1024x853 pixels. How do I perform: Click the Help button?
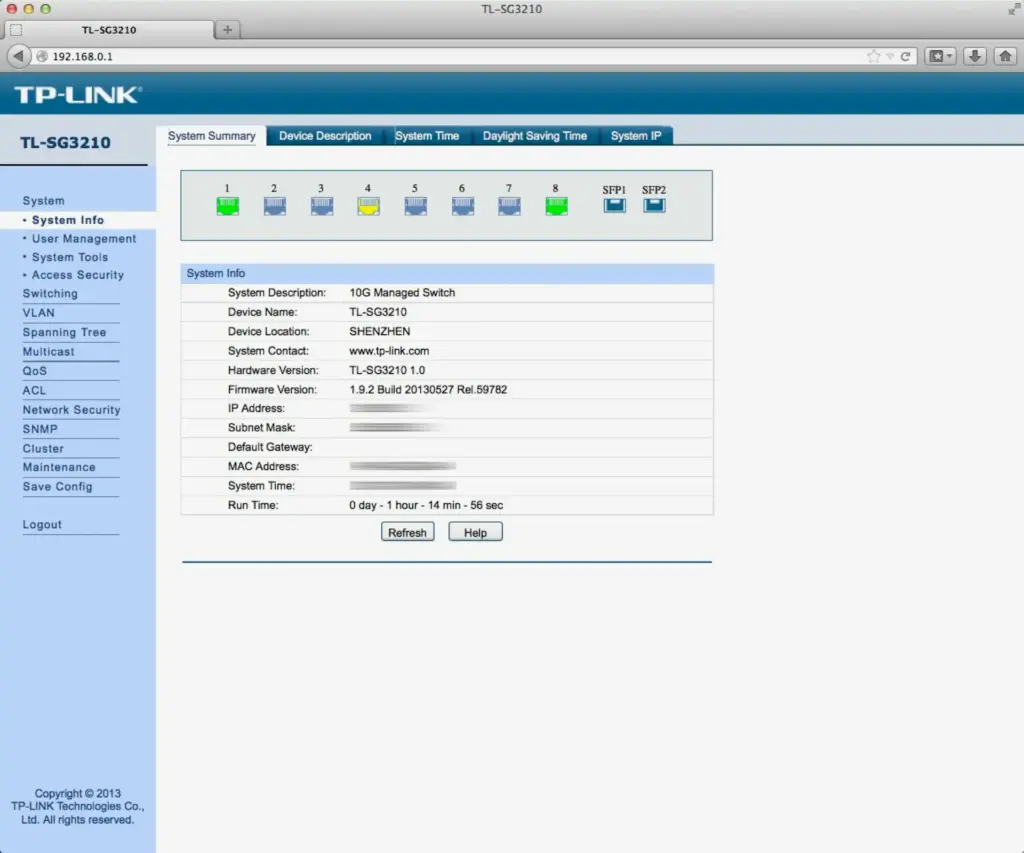click(475, 533)
